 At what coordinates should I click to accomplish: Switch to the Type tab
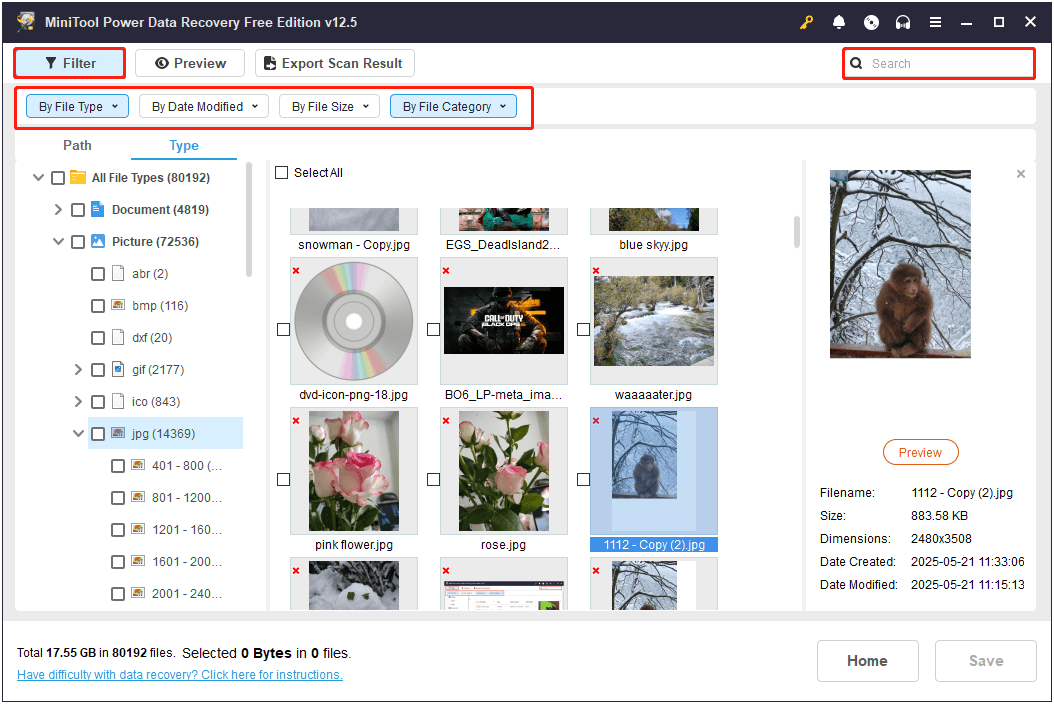[x=184, y=145]
